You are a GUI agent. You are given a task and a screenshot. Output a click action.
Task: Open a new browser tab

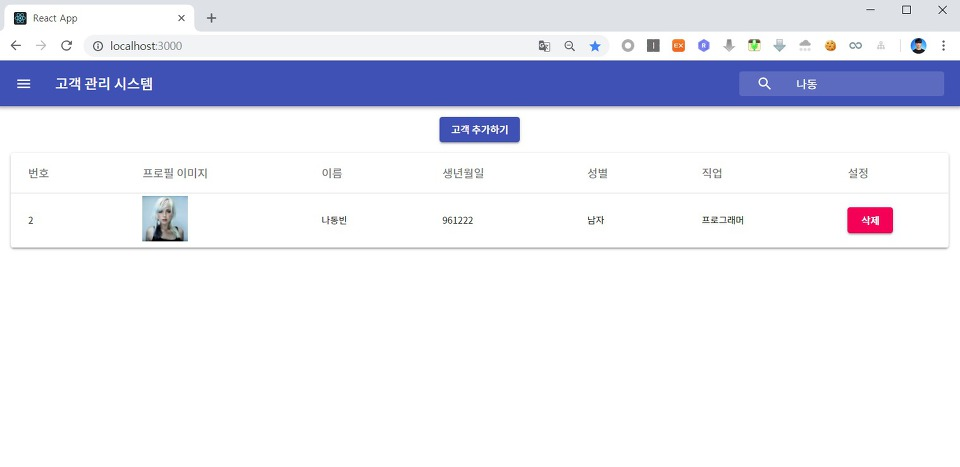[211, 18]
